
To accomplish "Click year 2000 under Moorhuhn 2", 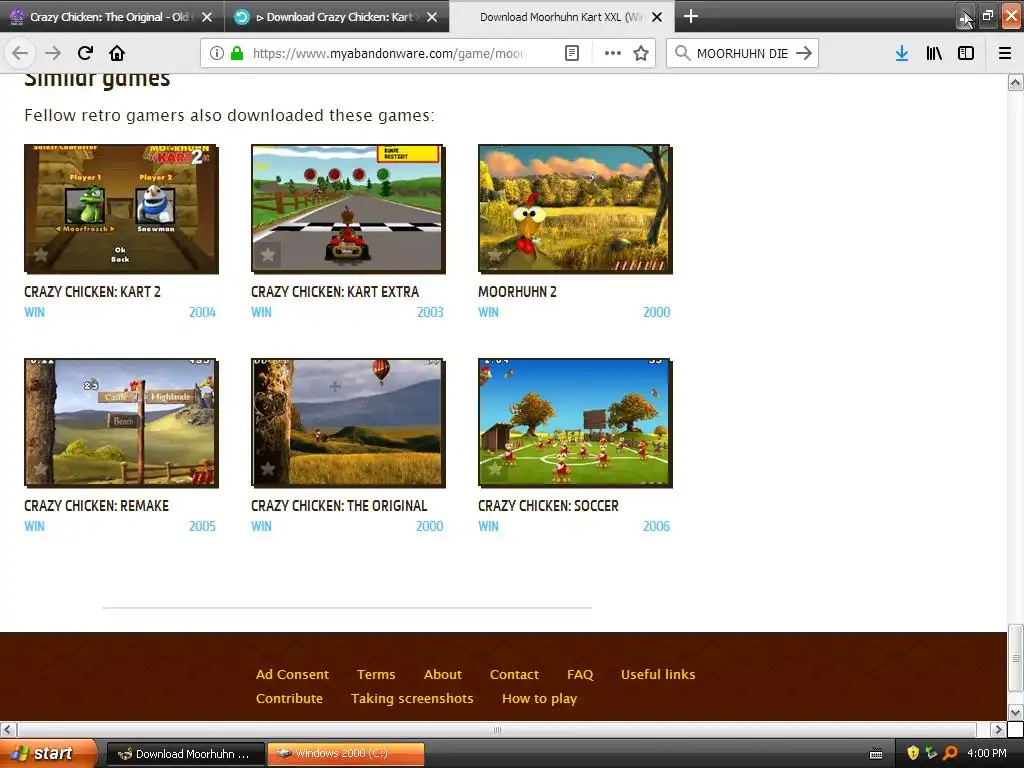I will pos(656,312).
